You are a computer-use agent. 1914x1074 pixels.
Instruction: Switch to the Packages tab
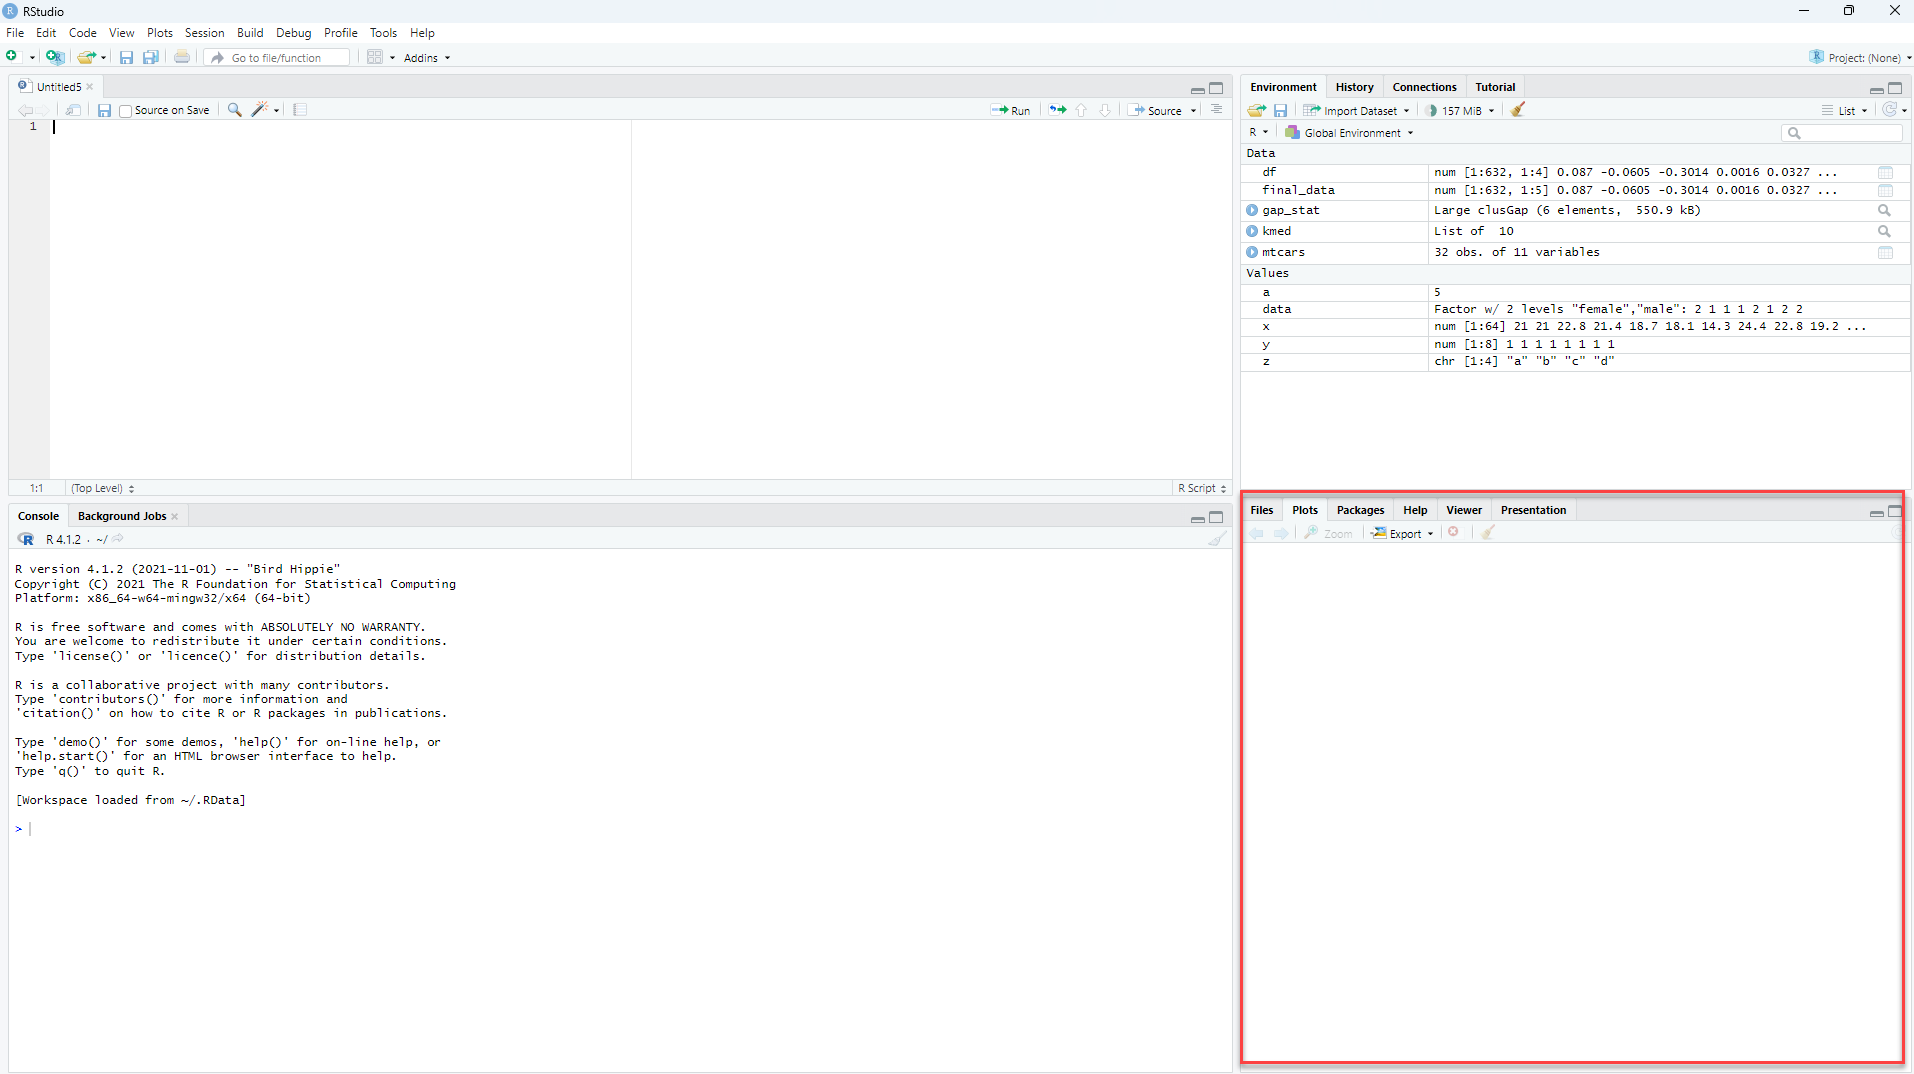(1360, 510)
